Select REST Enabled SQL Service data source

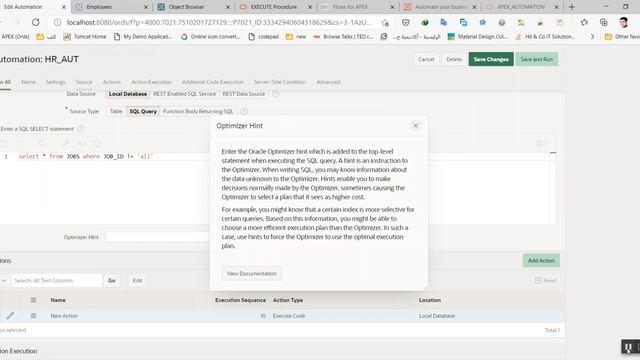click(184, 94)
